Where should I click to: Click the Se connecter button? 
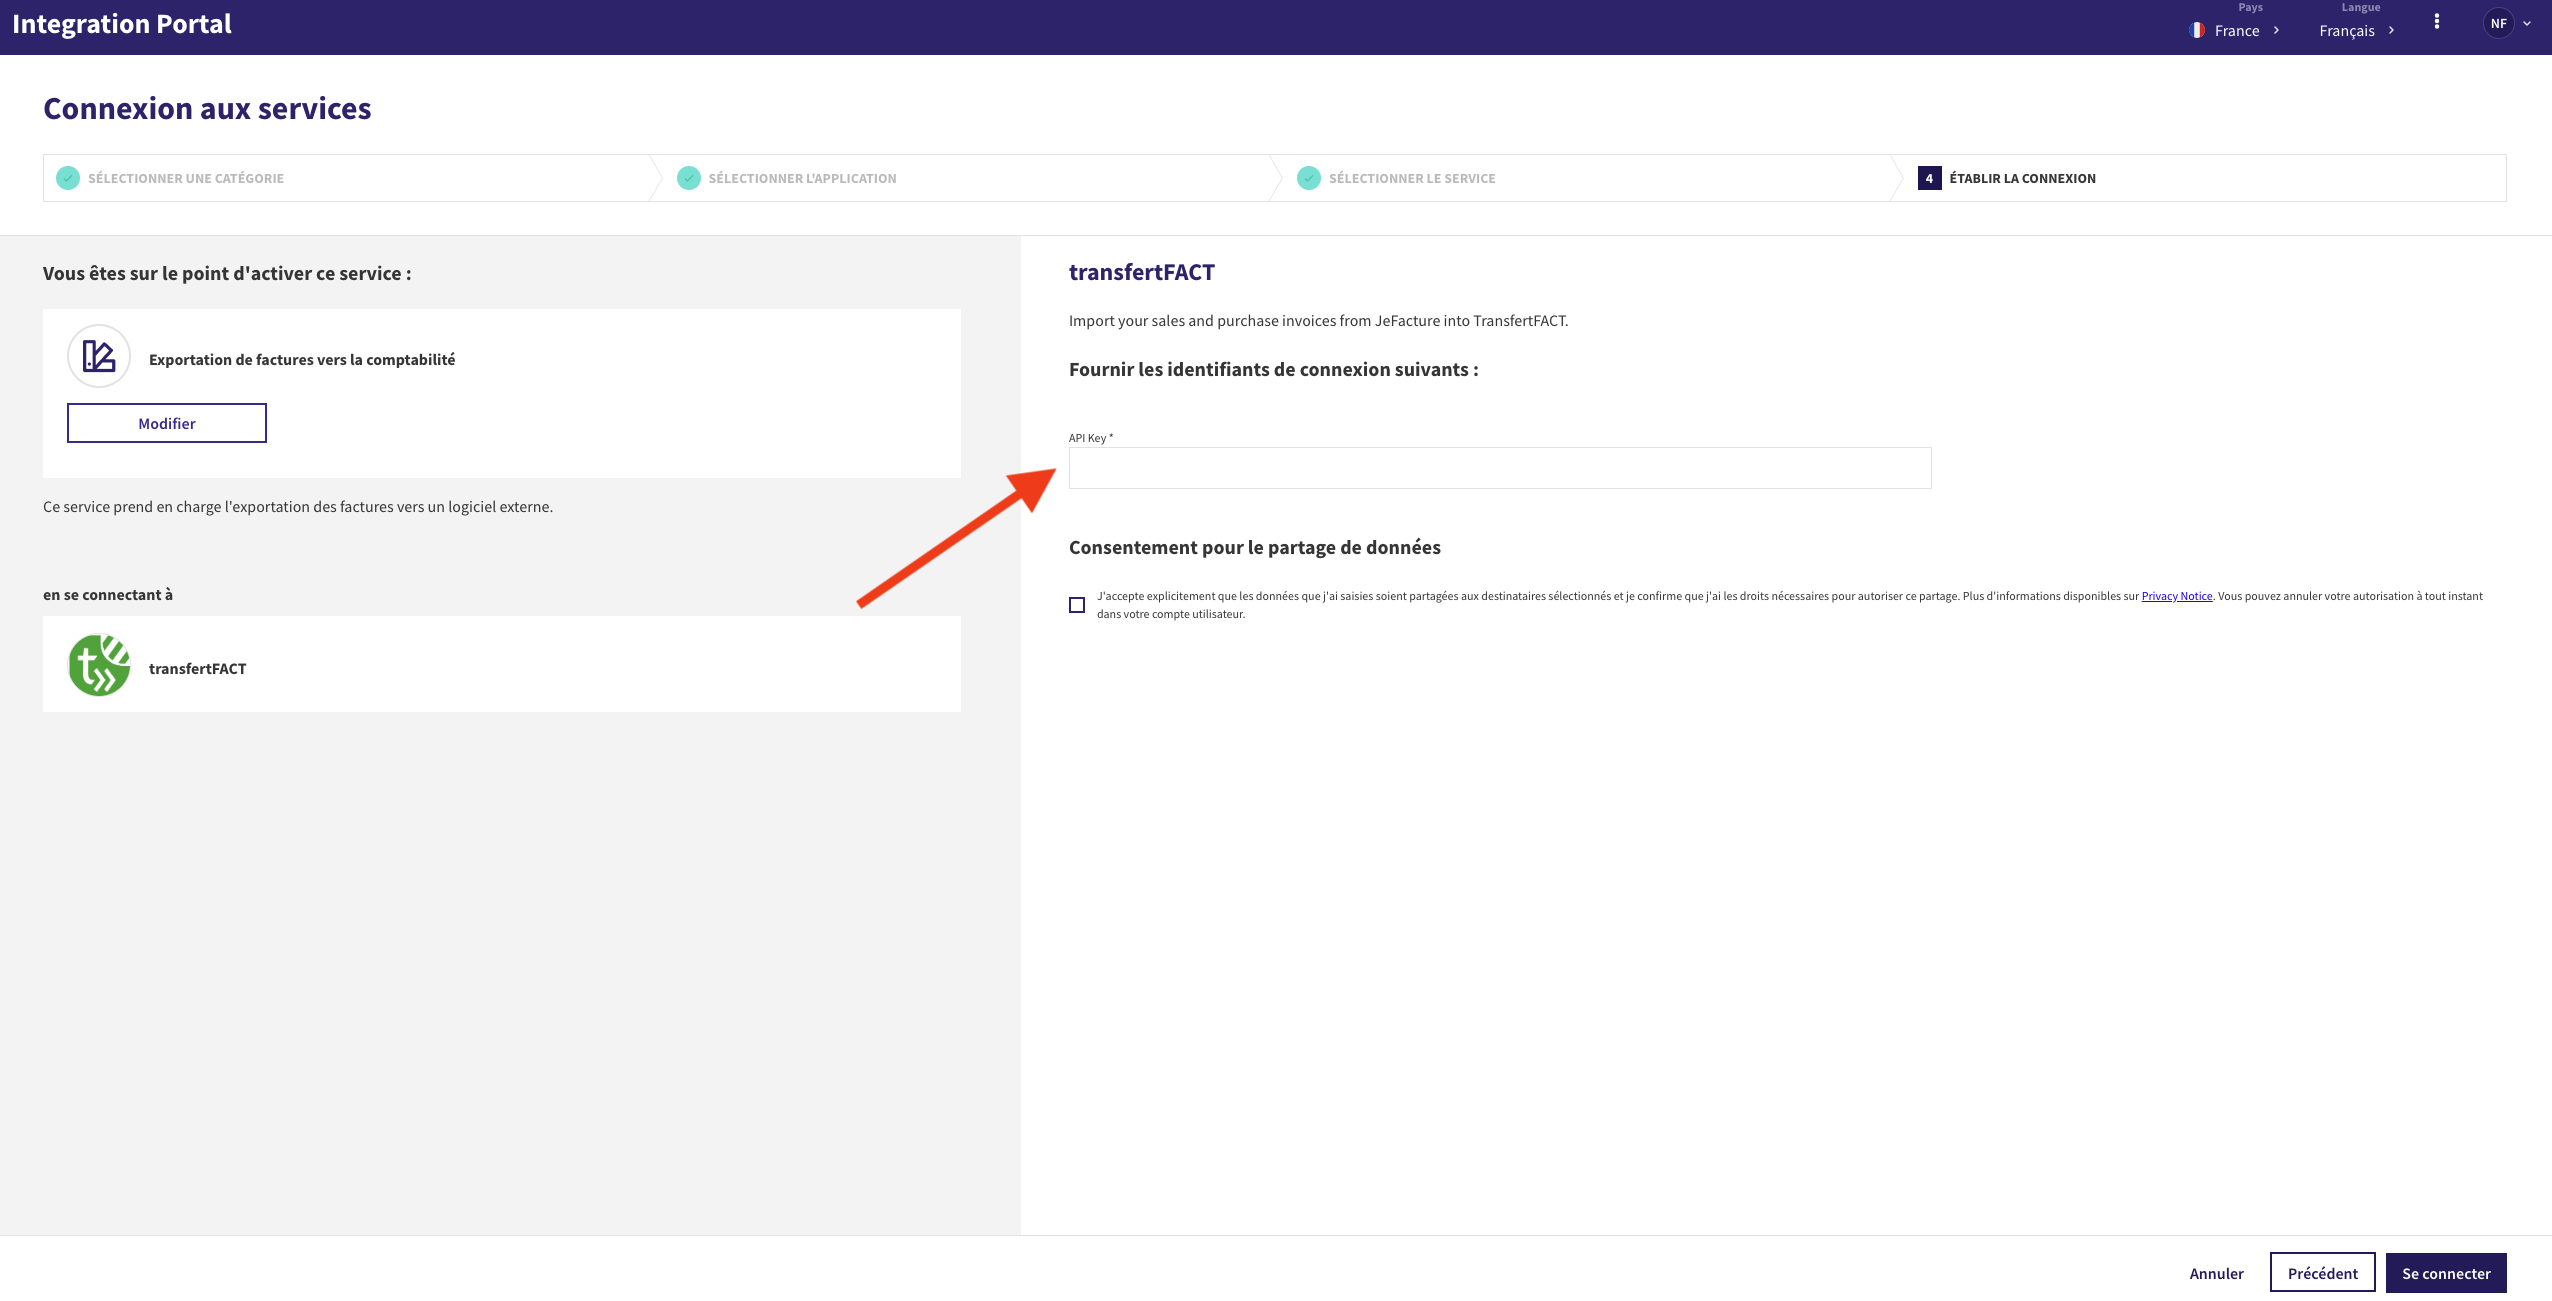pos(2446,1273)
